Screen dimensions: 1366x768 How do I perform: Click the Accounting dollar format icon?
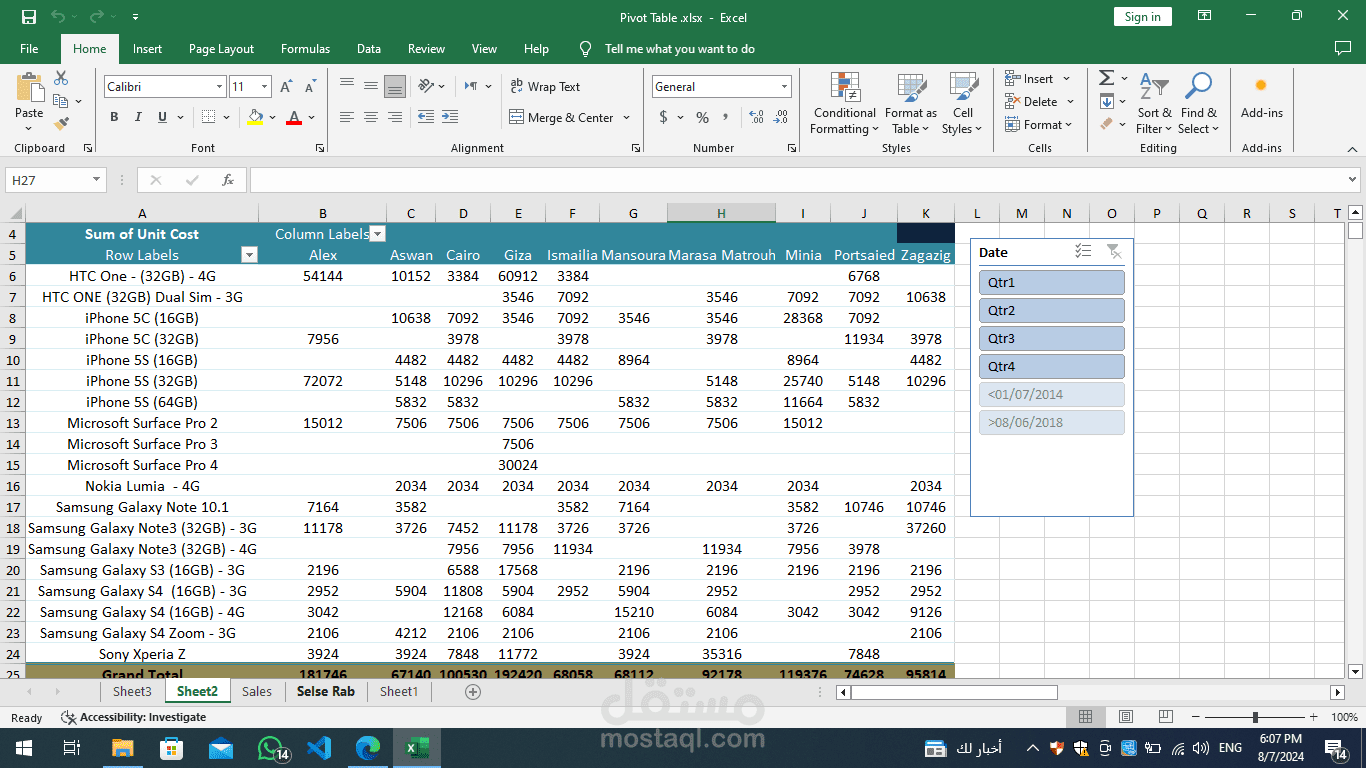[663, 117]
